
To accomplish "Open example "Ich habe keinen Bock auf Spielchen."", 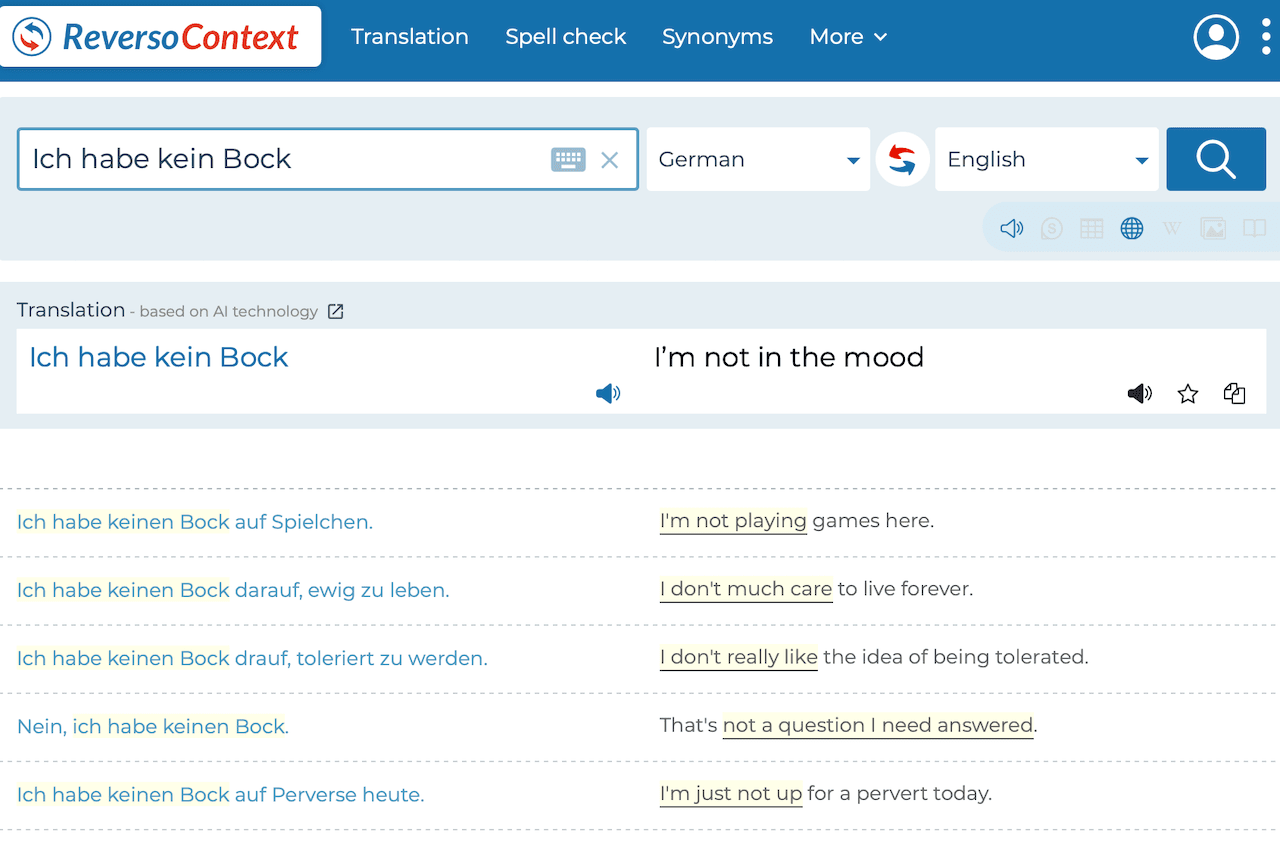I will click(194, 522).
